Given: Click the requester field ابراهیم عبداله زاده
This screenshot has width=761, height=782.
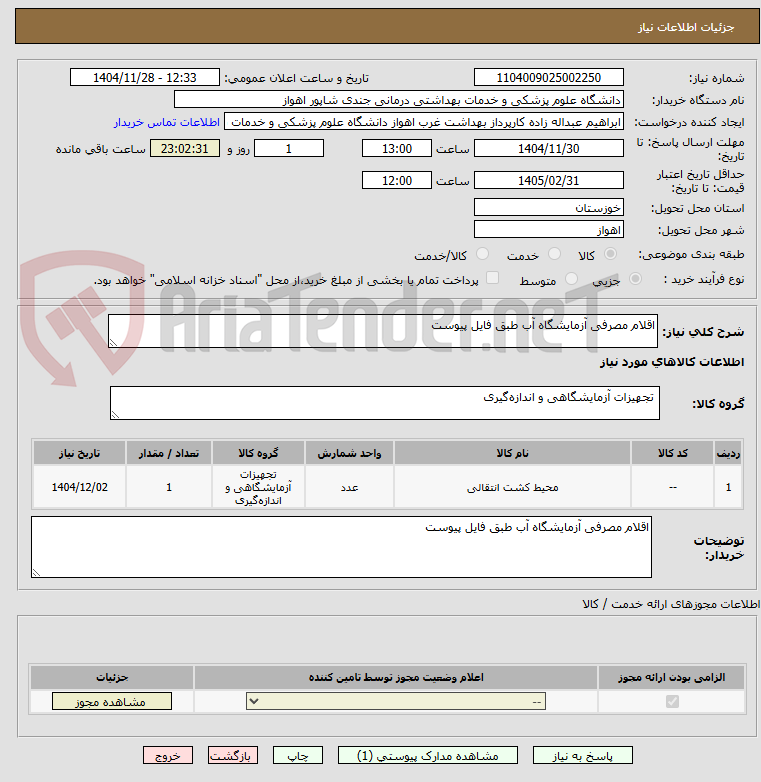Looking at the screenshot, I should tap(424, 122).
